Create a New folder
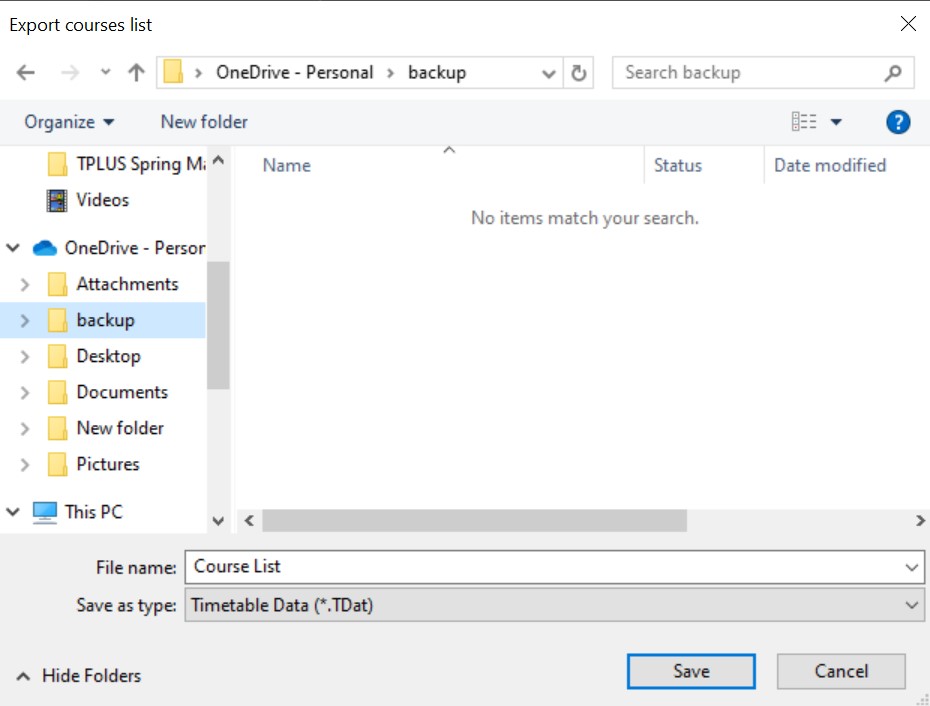 coord(203,121)
